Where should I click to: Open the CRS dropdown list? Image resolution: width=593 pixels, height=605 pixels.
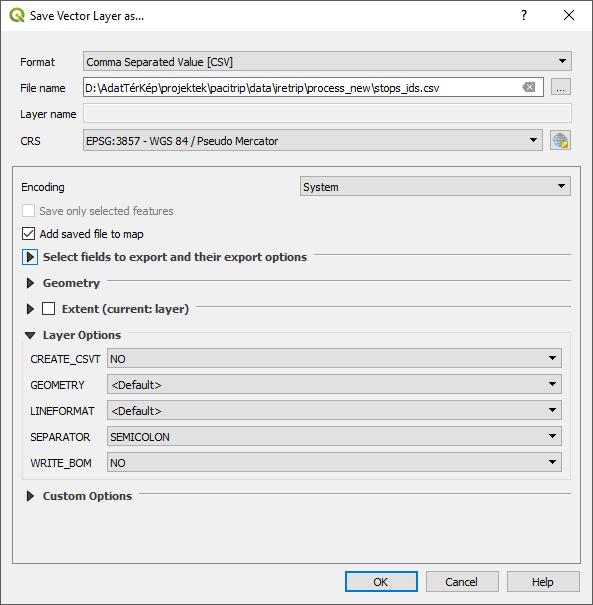[313, 140]
